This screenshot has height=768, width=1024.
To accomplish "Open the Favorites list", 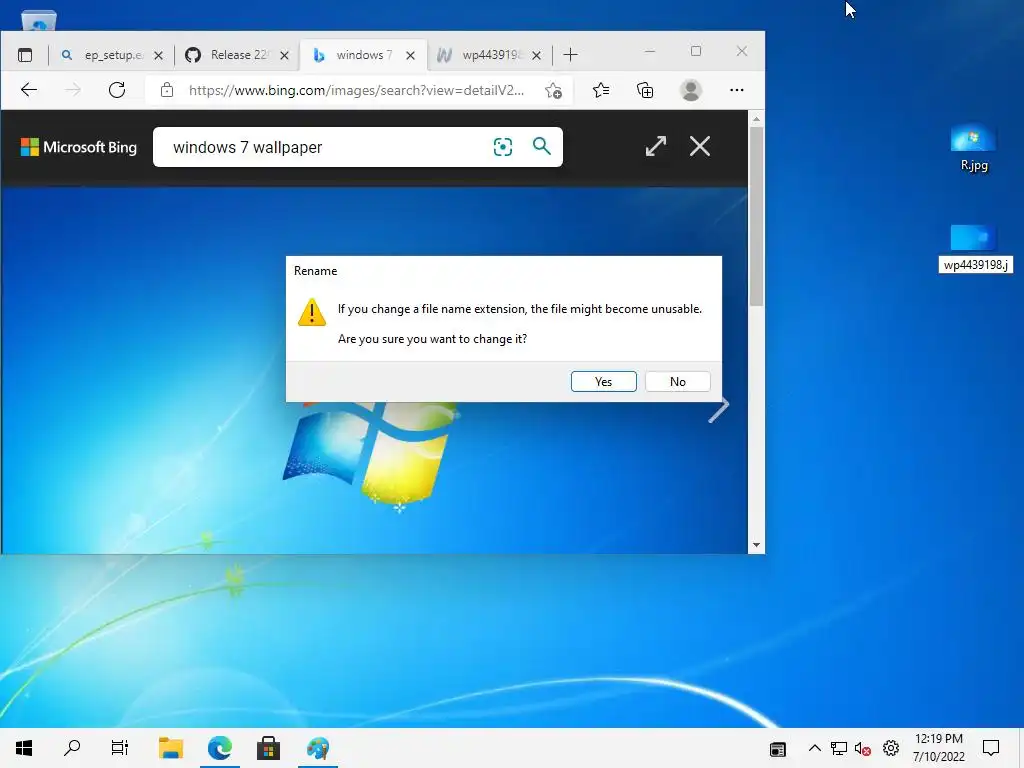I will tap(601, 90).
